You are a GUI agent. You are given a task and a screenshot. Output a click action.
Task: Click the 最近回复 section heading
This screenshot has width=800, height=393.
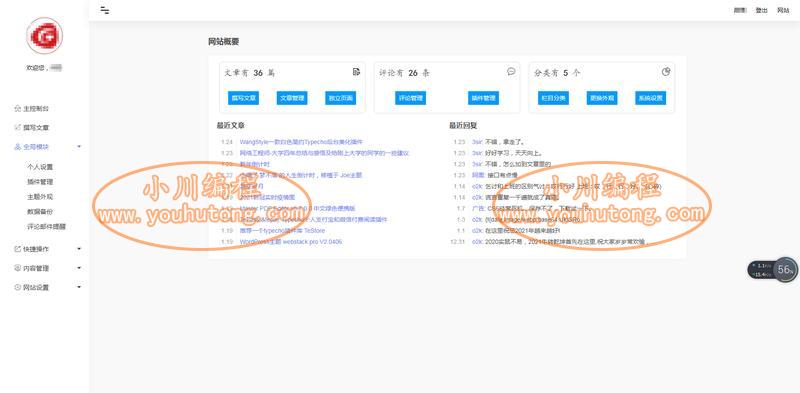point(463,126)
